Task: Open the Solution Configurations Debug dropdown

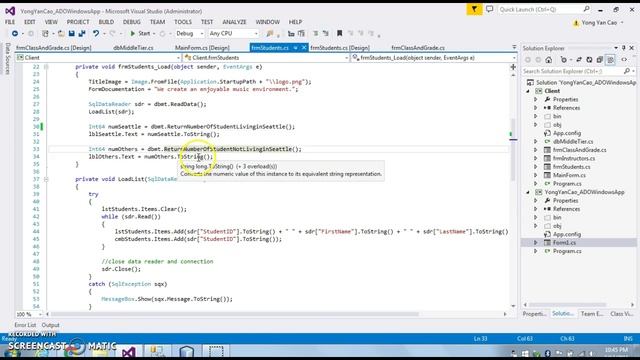Action: 190,33
